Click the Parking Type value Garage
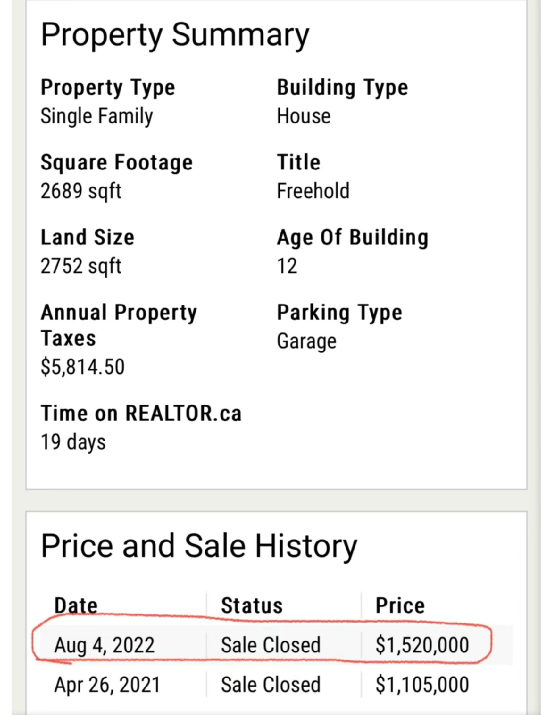 307,341
